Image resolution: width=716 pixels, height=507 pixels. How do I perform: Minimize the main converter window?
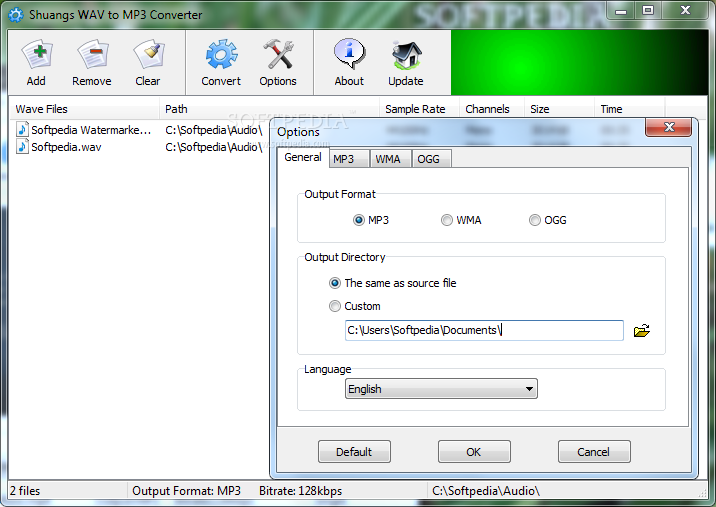point(621,11)
